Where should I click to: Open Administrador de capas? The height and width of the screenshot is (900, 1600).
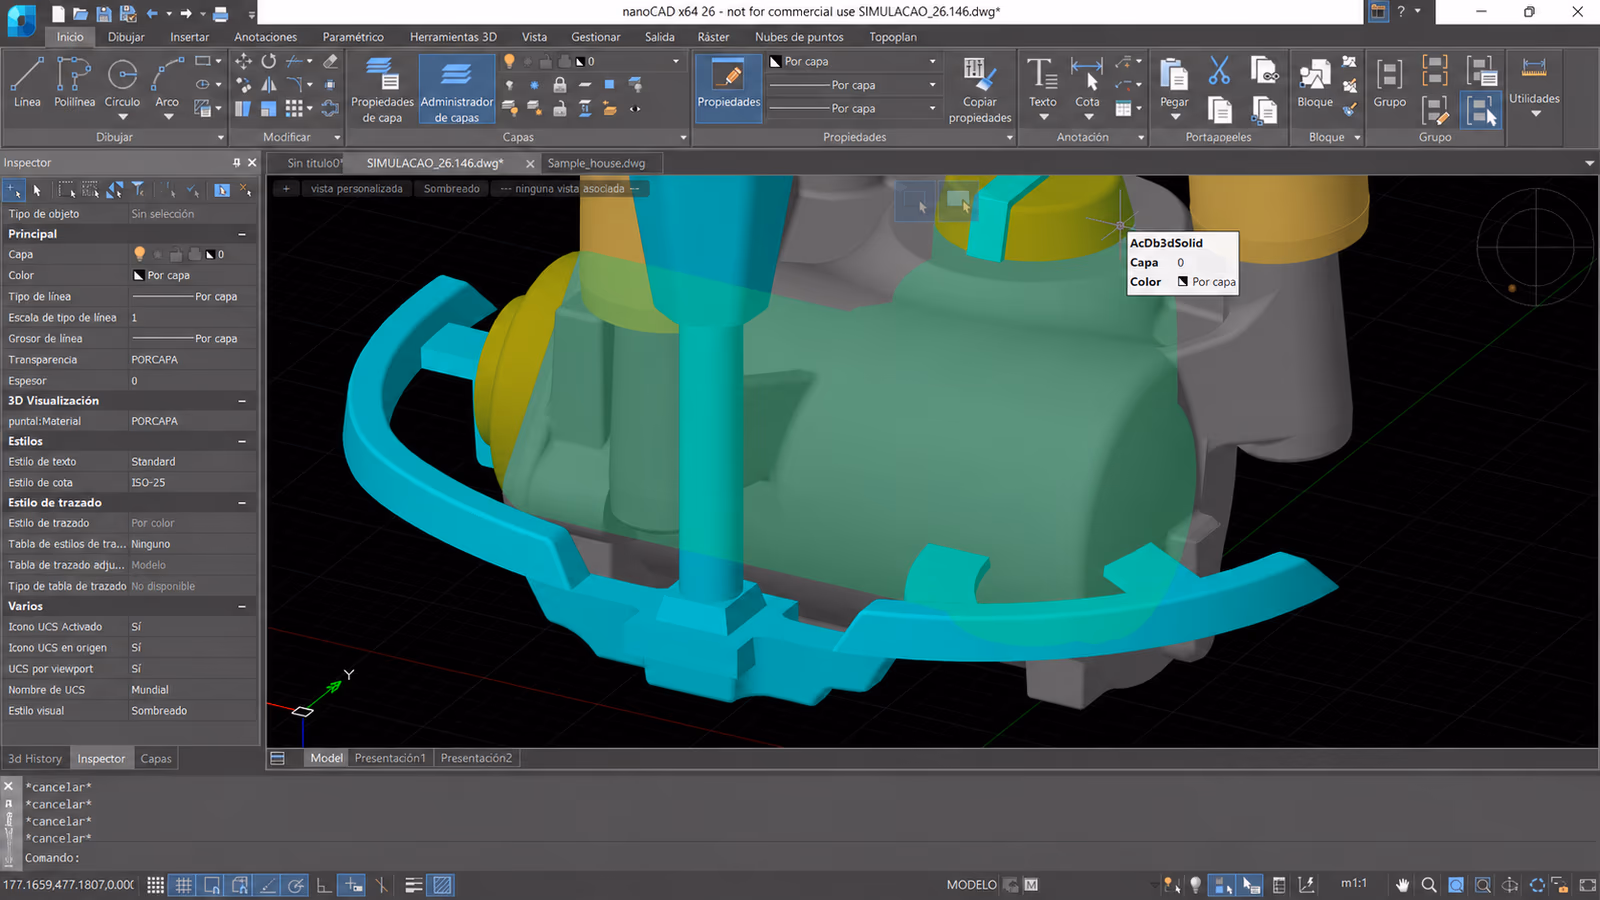[x=457, y=89]
